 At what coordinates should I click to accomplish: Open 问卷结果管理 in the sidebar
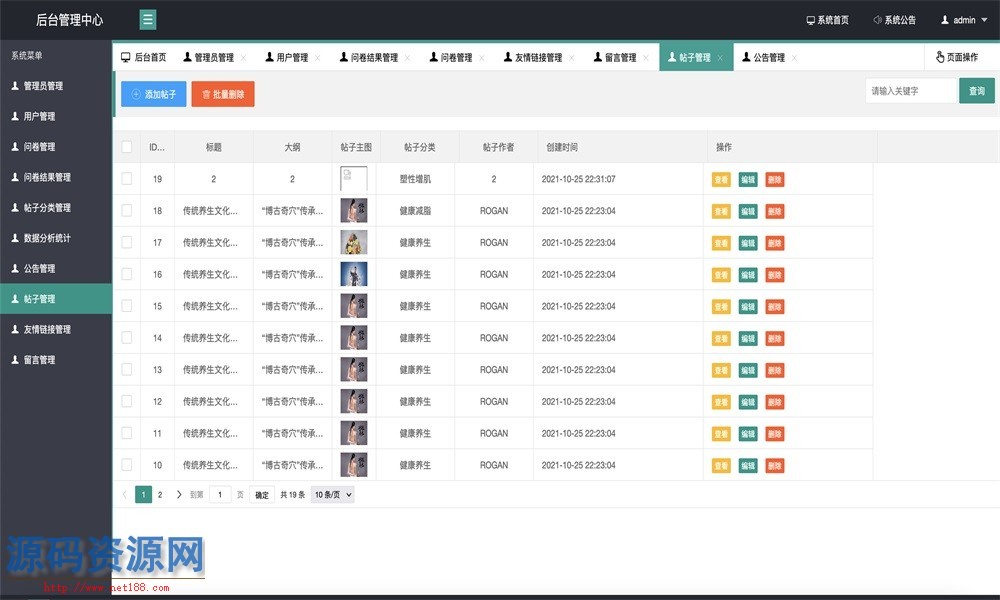(55, 177)
